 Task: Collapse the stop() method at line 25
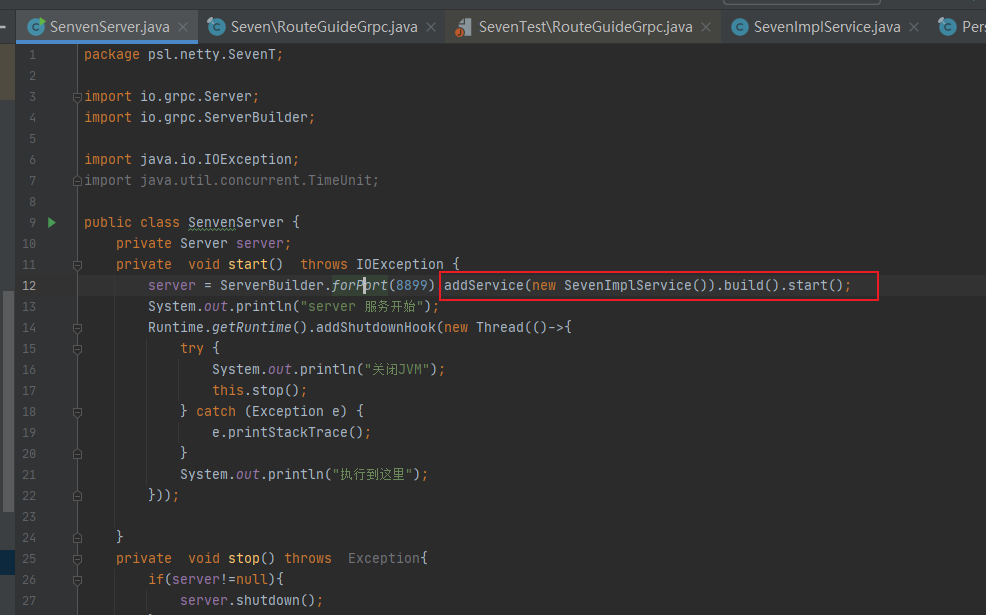(77, 559)
